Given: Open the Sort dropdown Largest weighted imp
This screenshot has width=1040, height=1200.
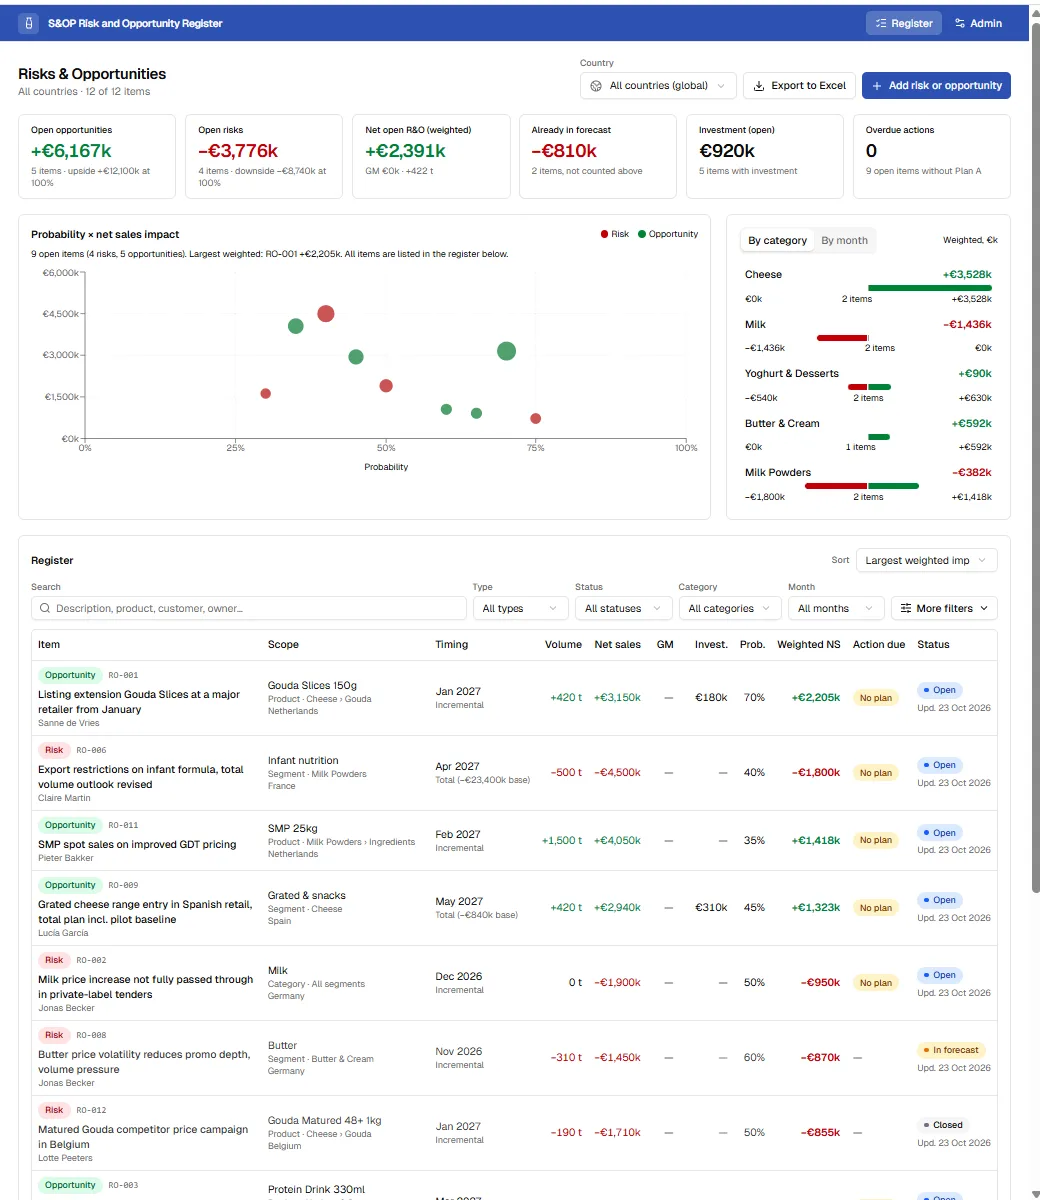Looking at the screenshot, I should [926, 560].
